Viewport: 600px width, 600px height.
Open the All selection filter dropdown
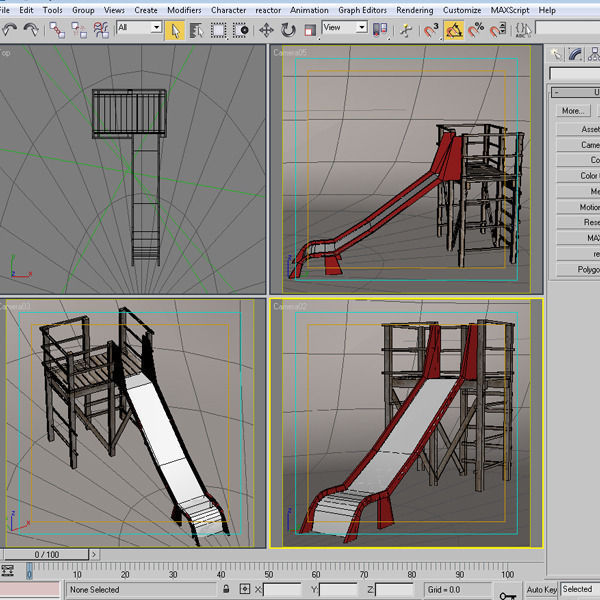139,28
